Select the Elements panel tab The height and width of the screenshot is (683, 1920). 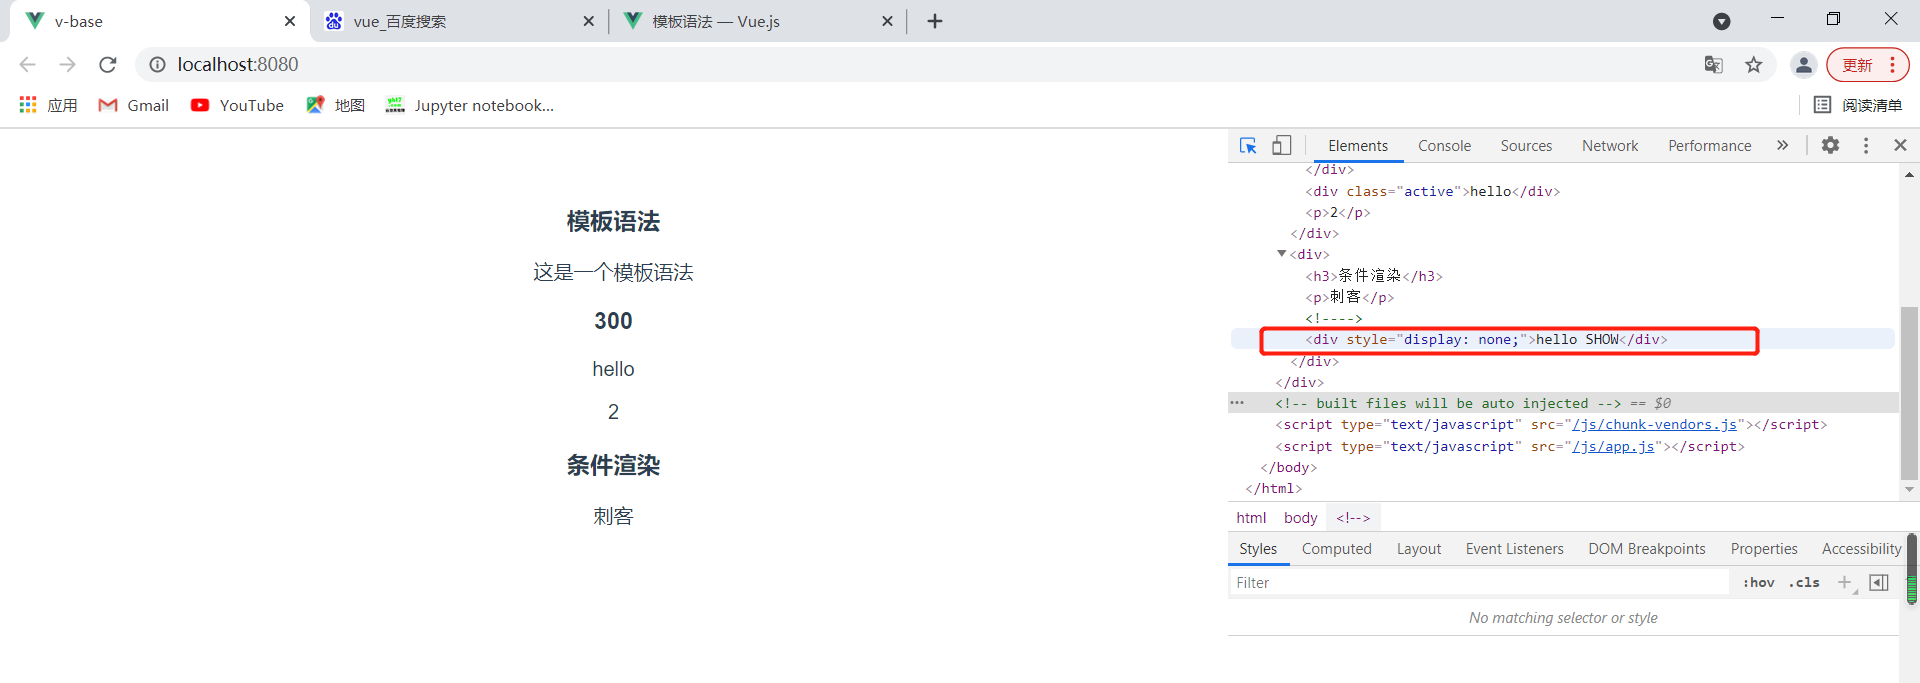1358,146
